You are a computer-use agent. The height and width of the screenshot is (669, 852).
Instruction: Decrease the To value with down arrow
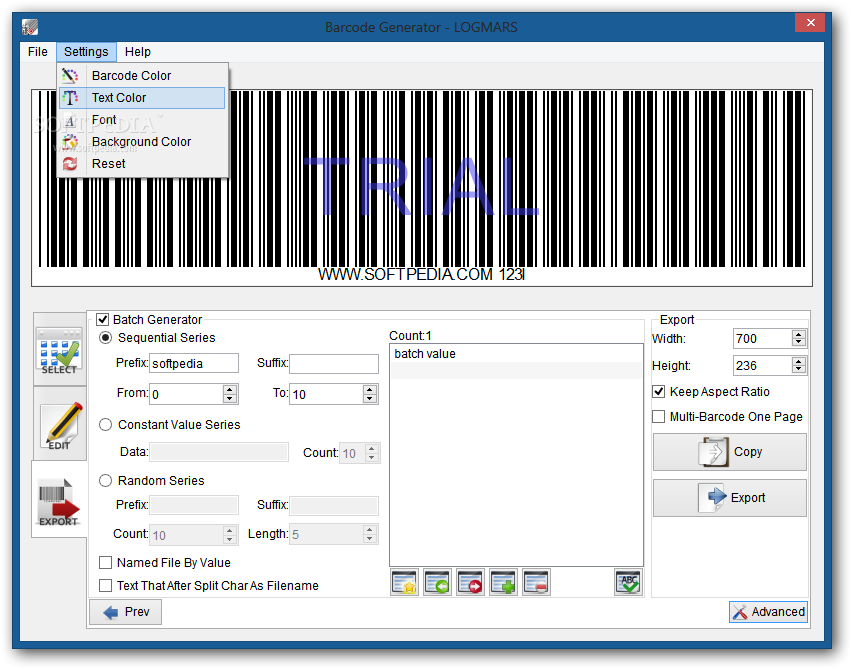click(x=370, y=399)
